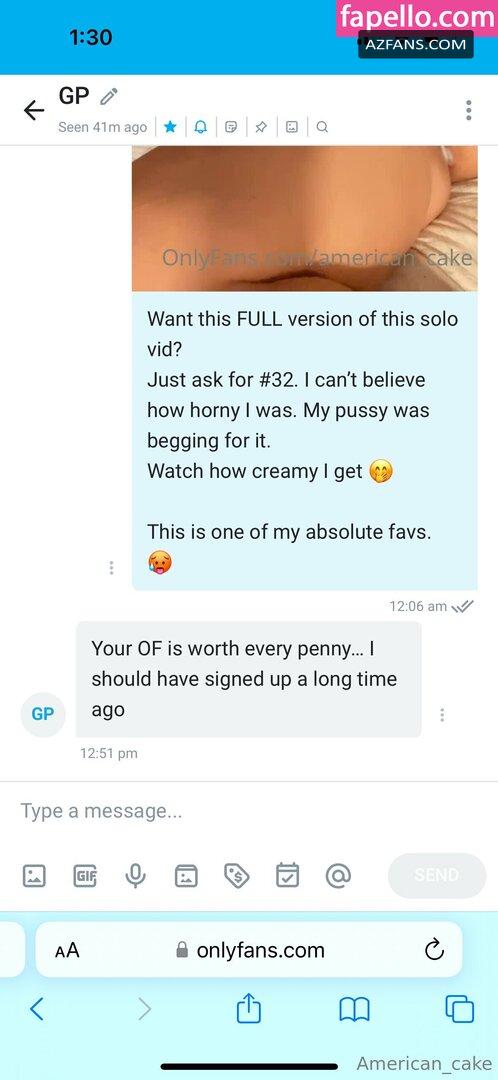Open the options dots beside the sent message
This screenshot has width=498, height=1080.
pos(112,568)
